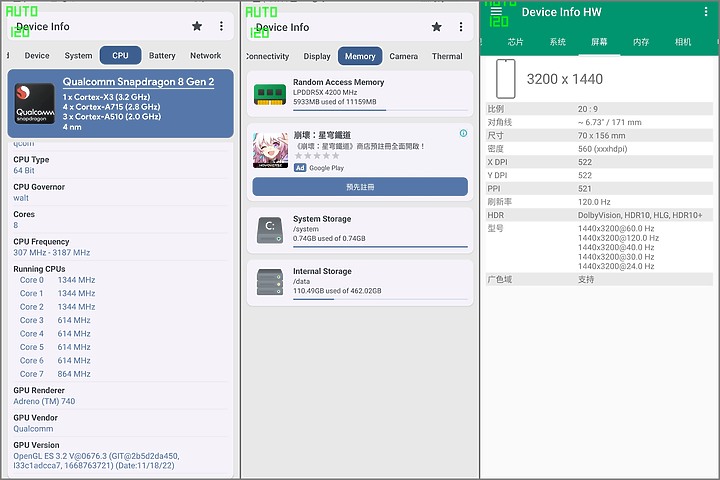Image resolution: width=720 pixels, height=480 pixels.
Task: Tap GPU Vendor value Qualcomm
Action: [x=33, y=429]
